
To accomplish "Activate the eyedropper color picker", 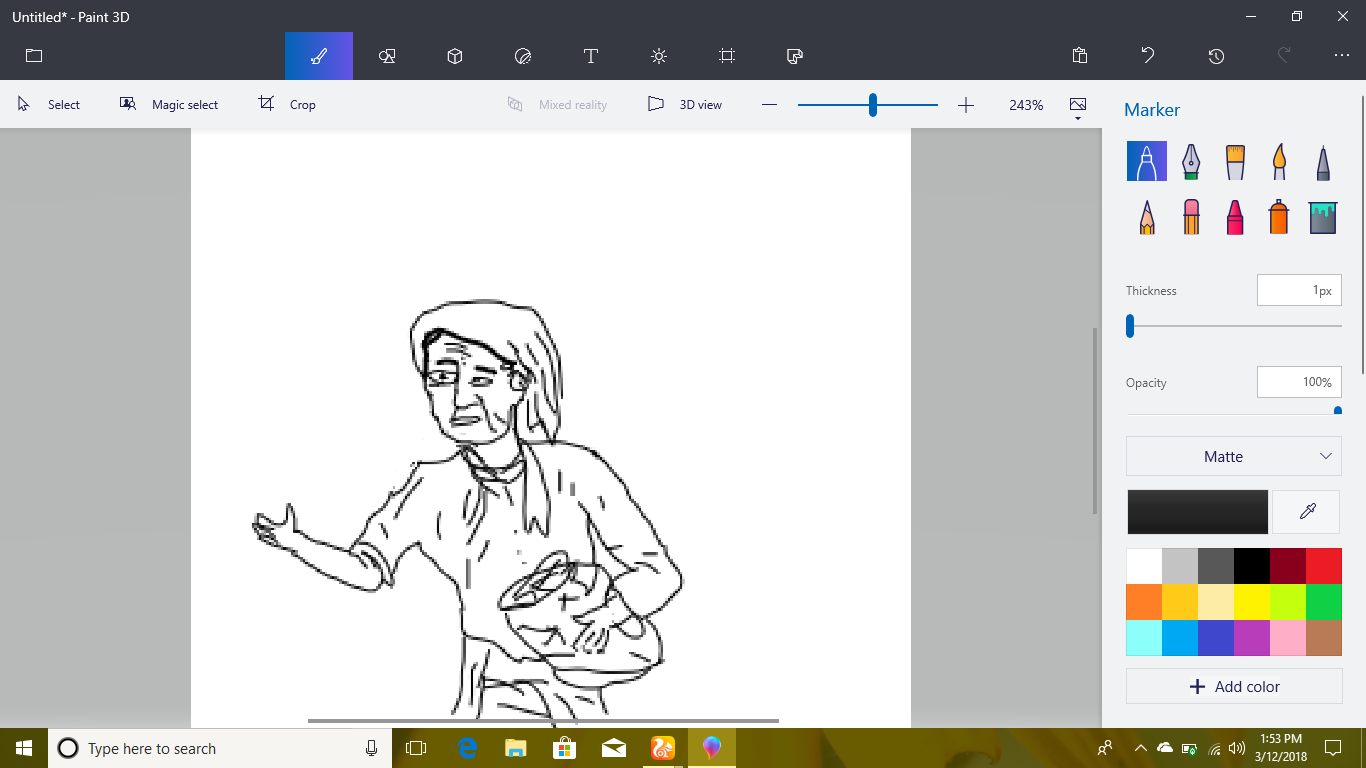I will [x=1306, y=512].
